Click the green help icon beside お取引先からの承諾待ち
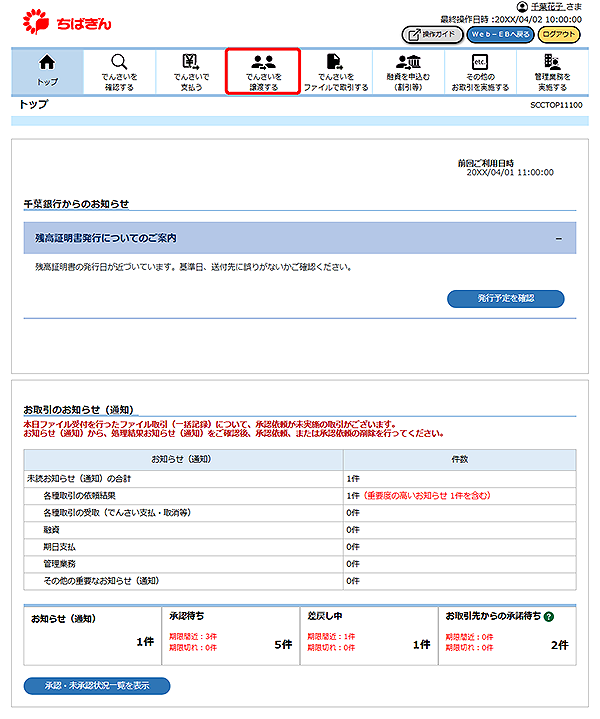This screenshot has height=719, width=600. [x=548, y=618]
